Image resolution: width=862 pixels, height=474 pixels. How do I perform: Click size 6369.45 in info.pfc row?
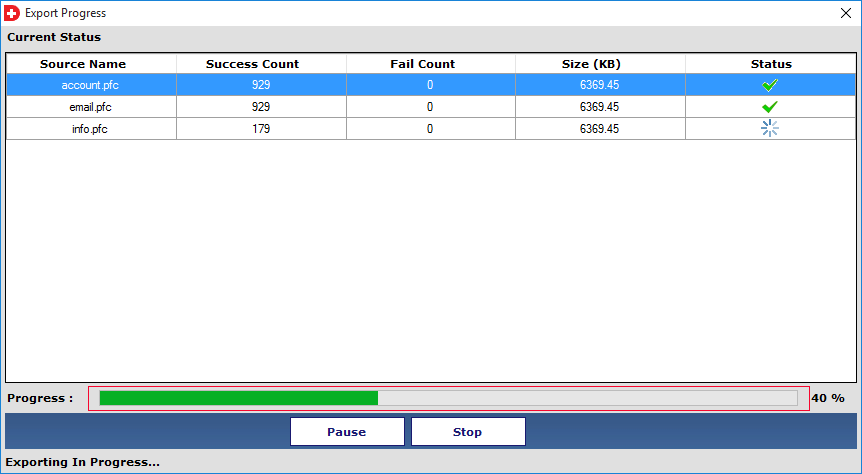pyautogui.click(x=599, y=129)
